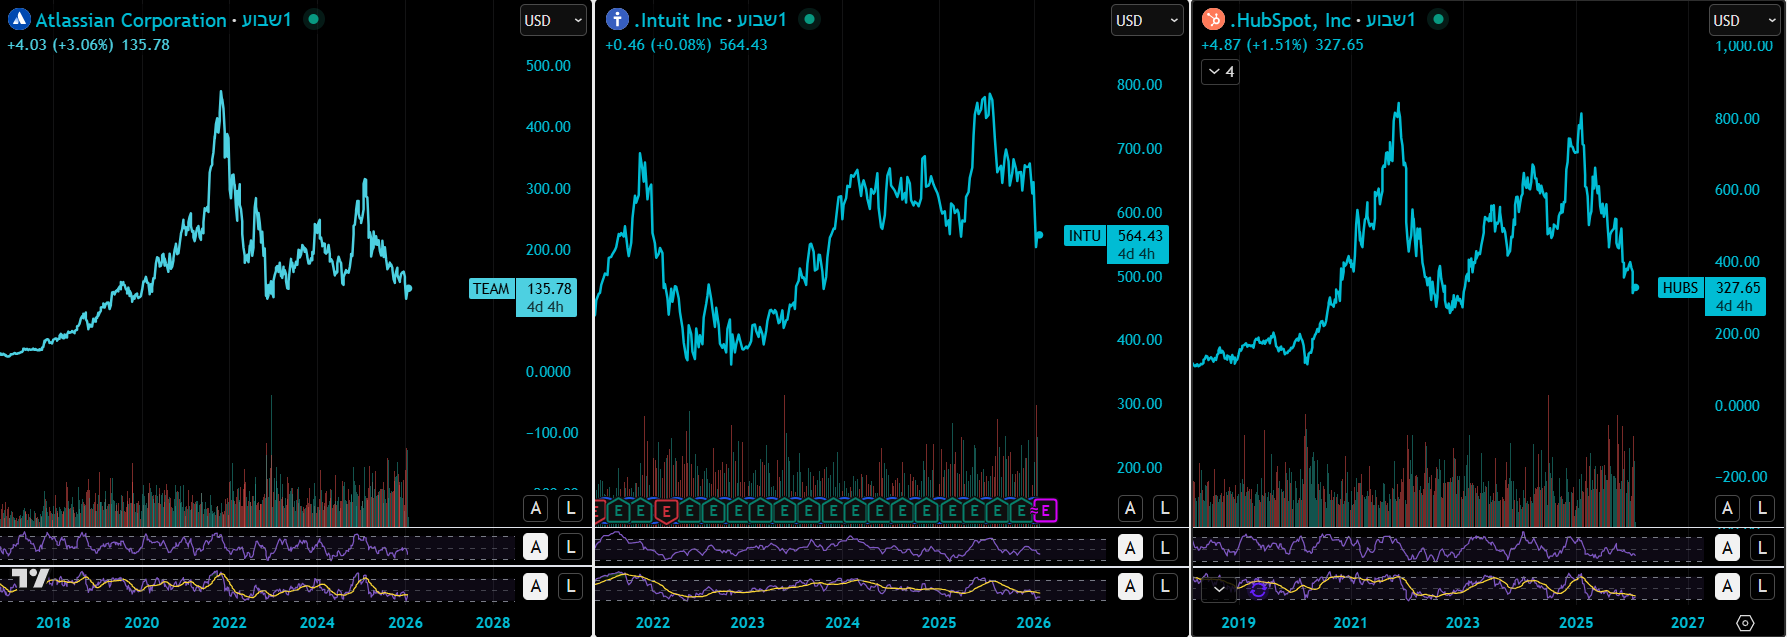
Task: Open USD currency dropdown on Atlassian chart
Action: pyautogui.click(x=553, y=20)
